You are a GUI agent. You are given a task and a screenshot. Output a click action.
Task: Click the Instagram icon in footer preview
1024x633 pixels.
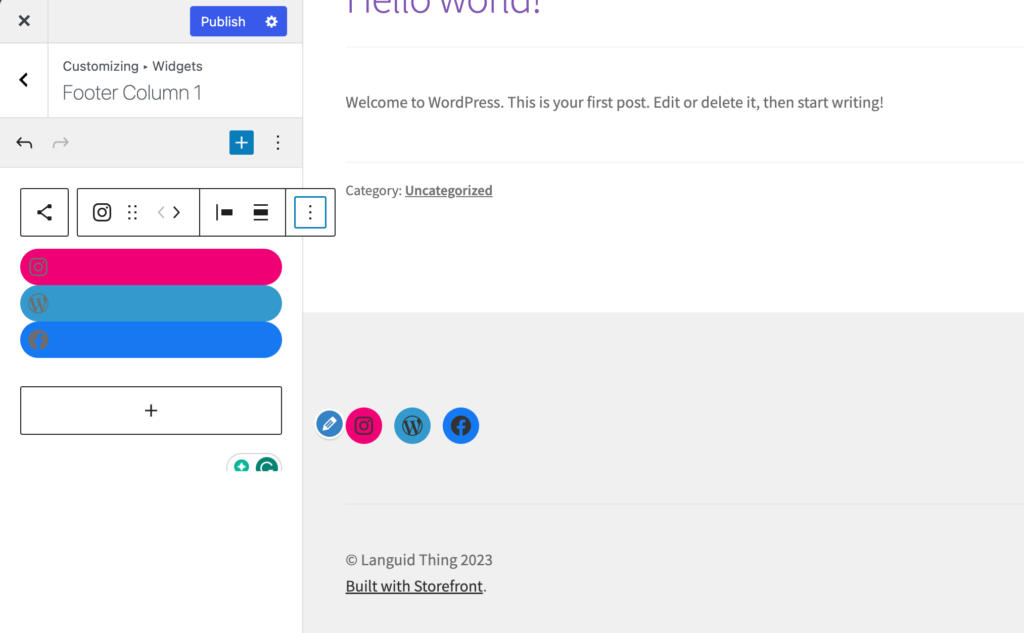(364, 426)
